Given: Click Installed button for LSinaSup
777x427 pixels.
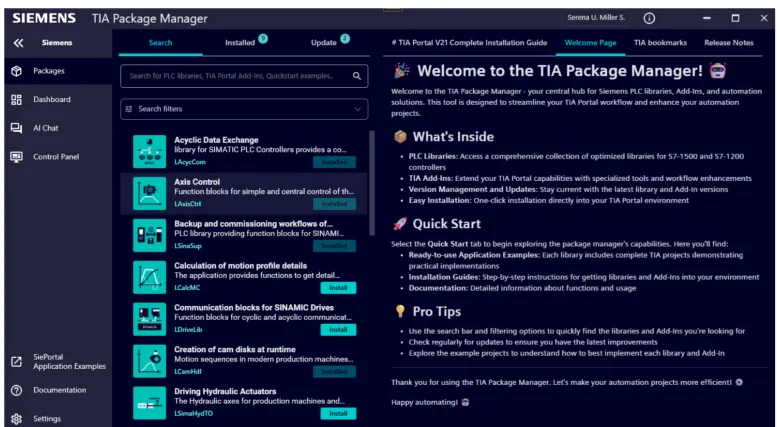Looking at the screenshot, I should (334, 246).
